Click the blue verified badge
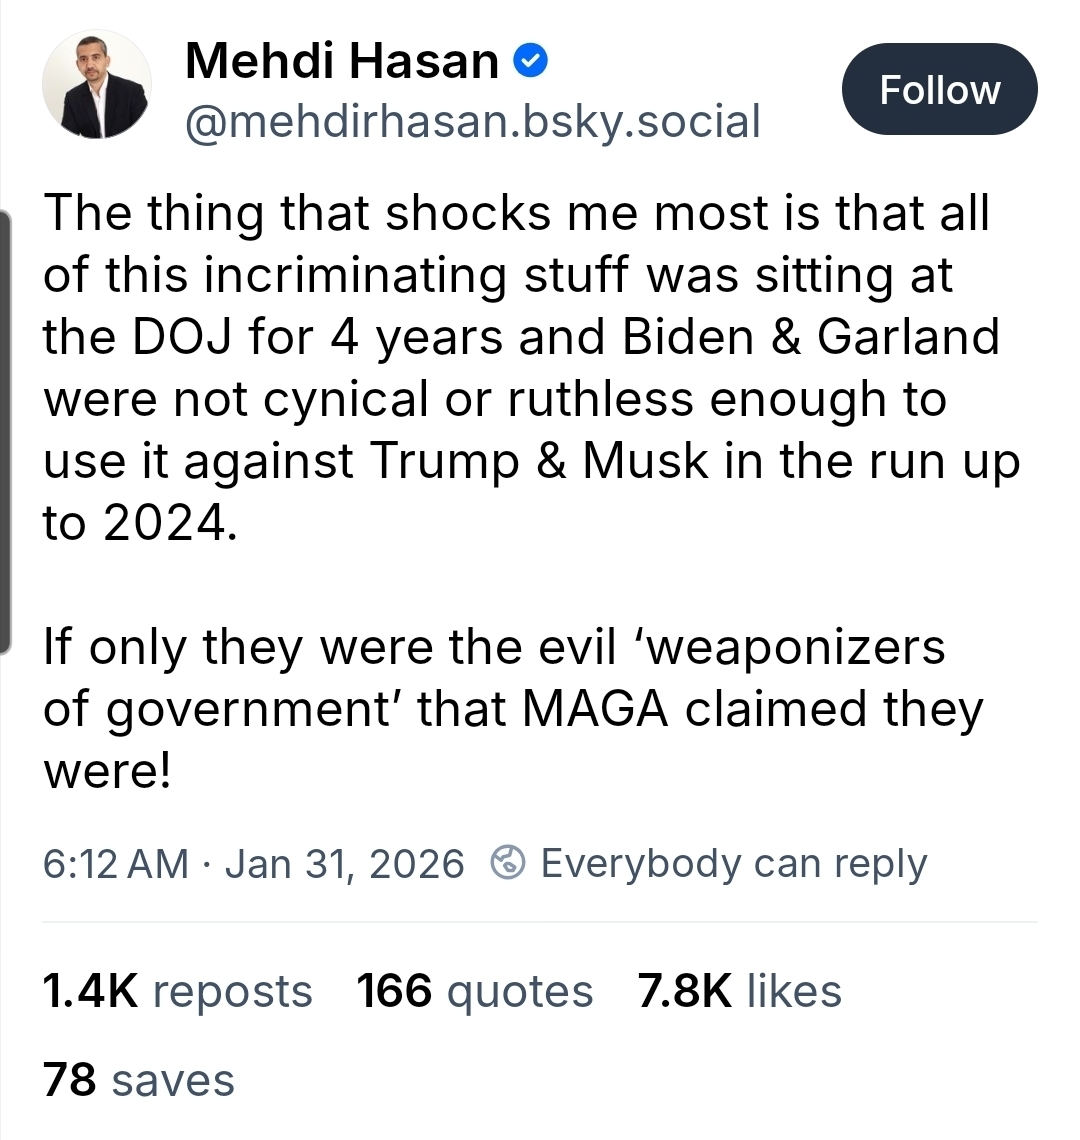Viewport: 1080px width, 1140px height. pyautogui.click(x=530, y=62)
